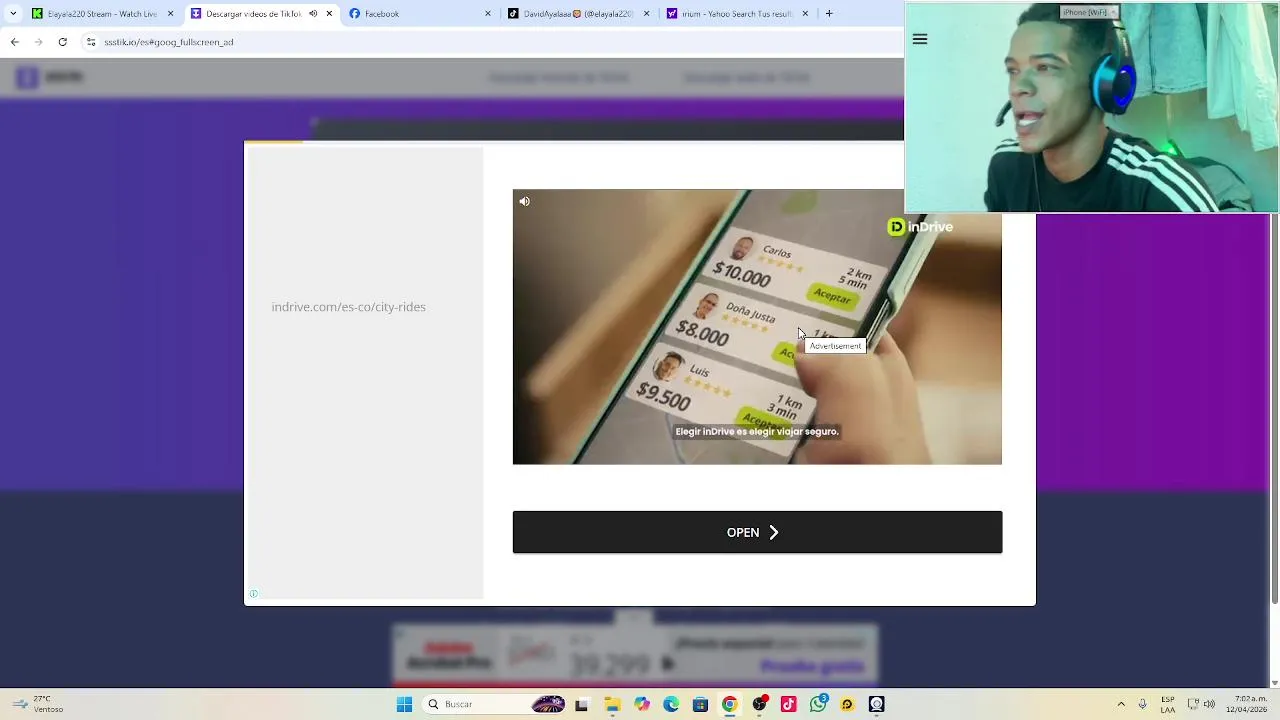Image resolution: width=1280 pixels, height=720 pixels.
Task: Open network settings tray icon
Action: point(1192,704)
